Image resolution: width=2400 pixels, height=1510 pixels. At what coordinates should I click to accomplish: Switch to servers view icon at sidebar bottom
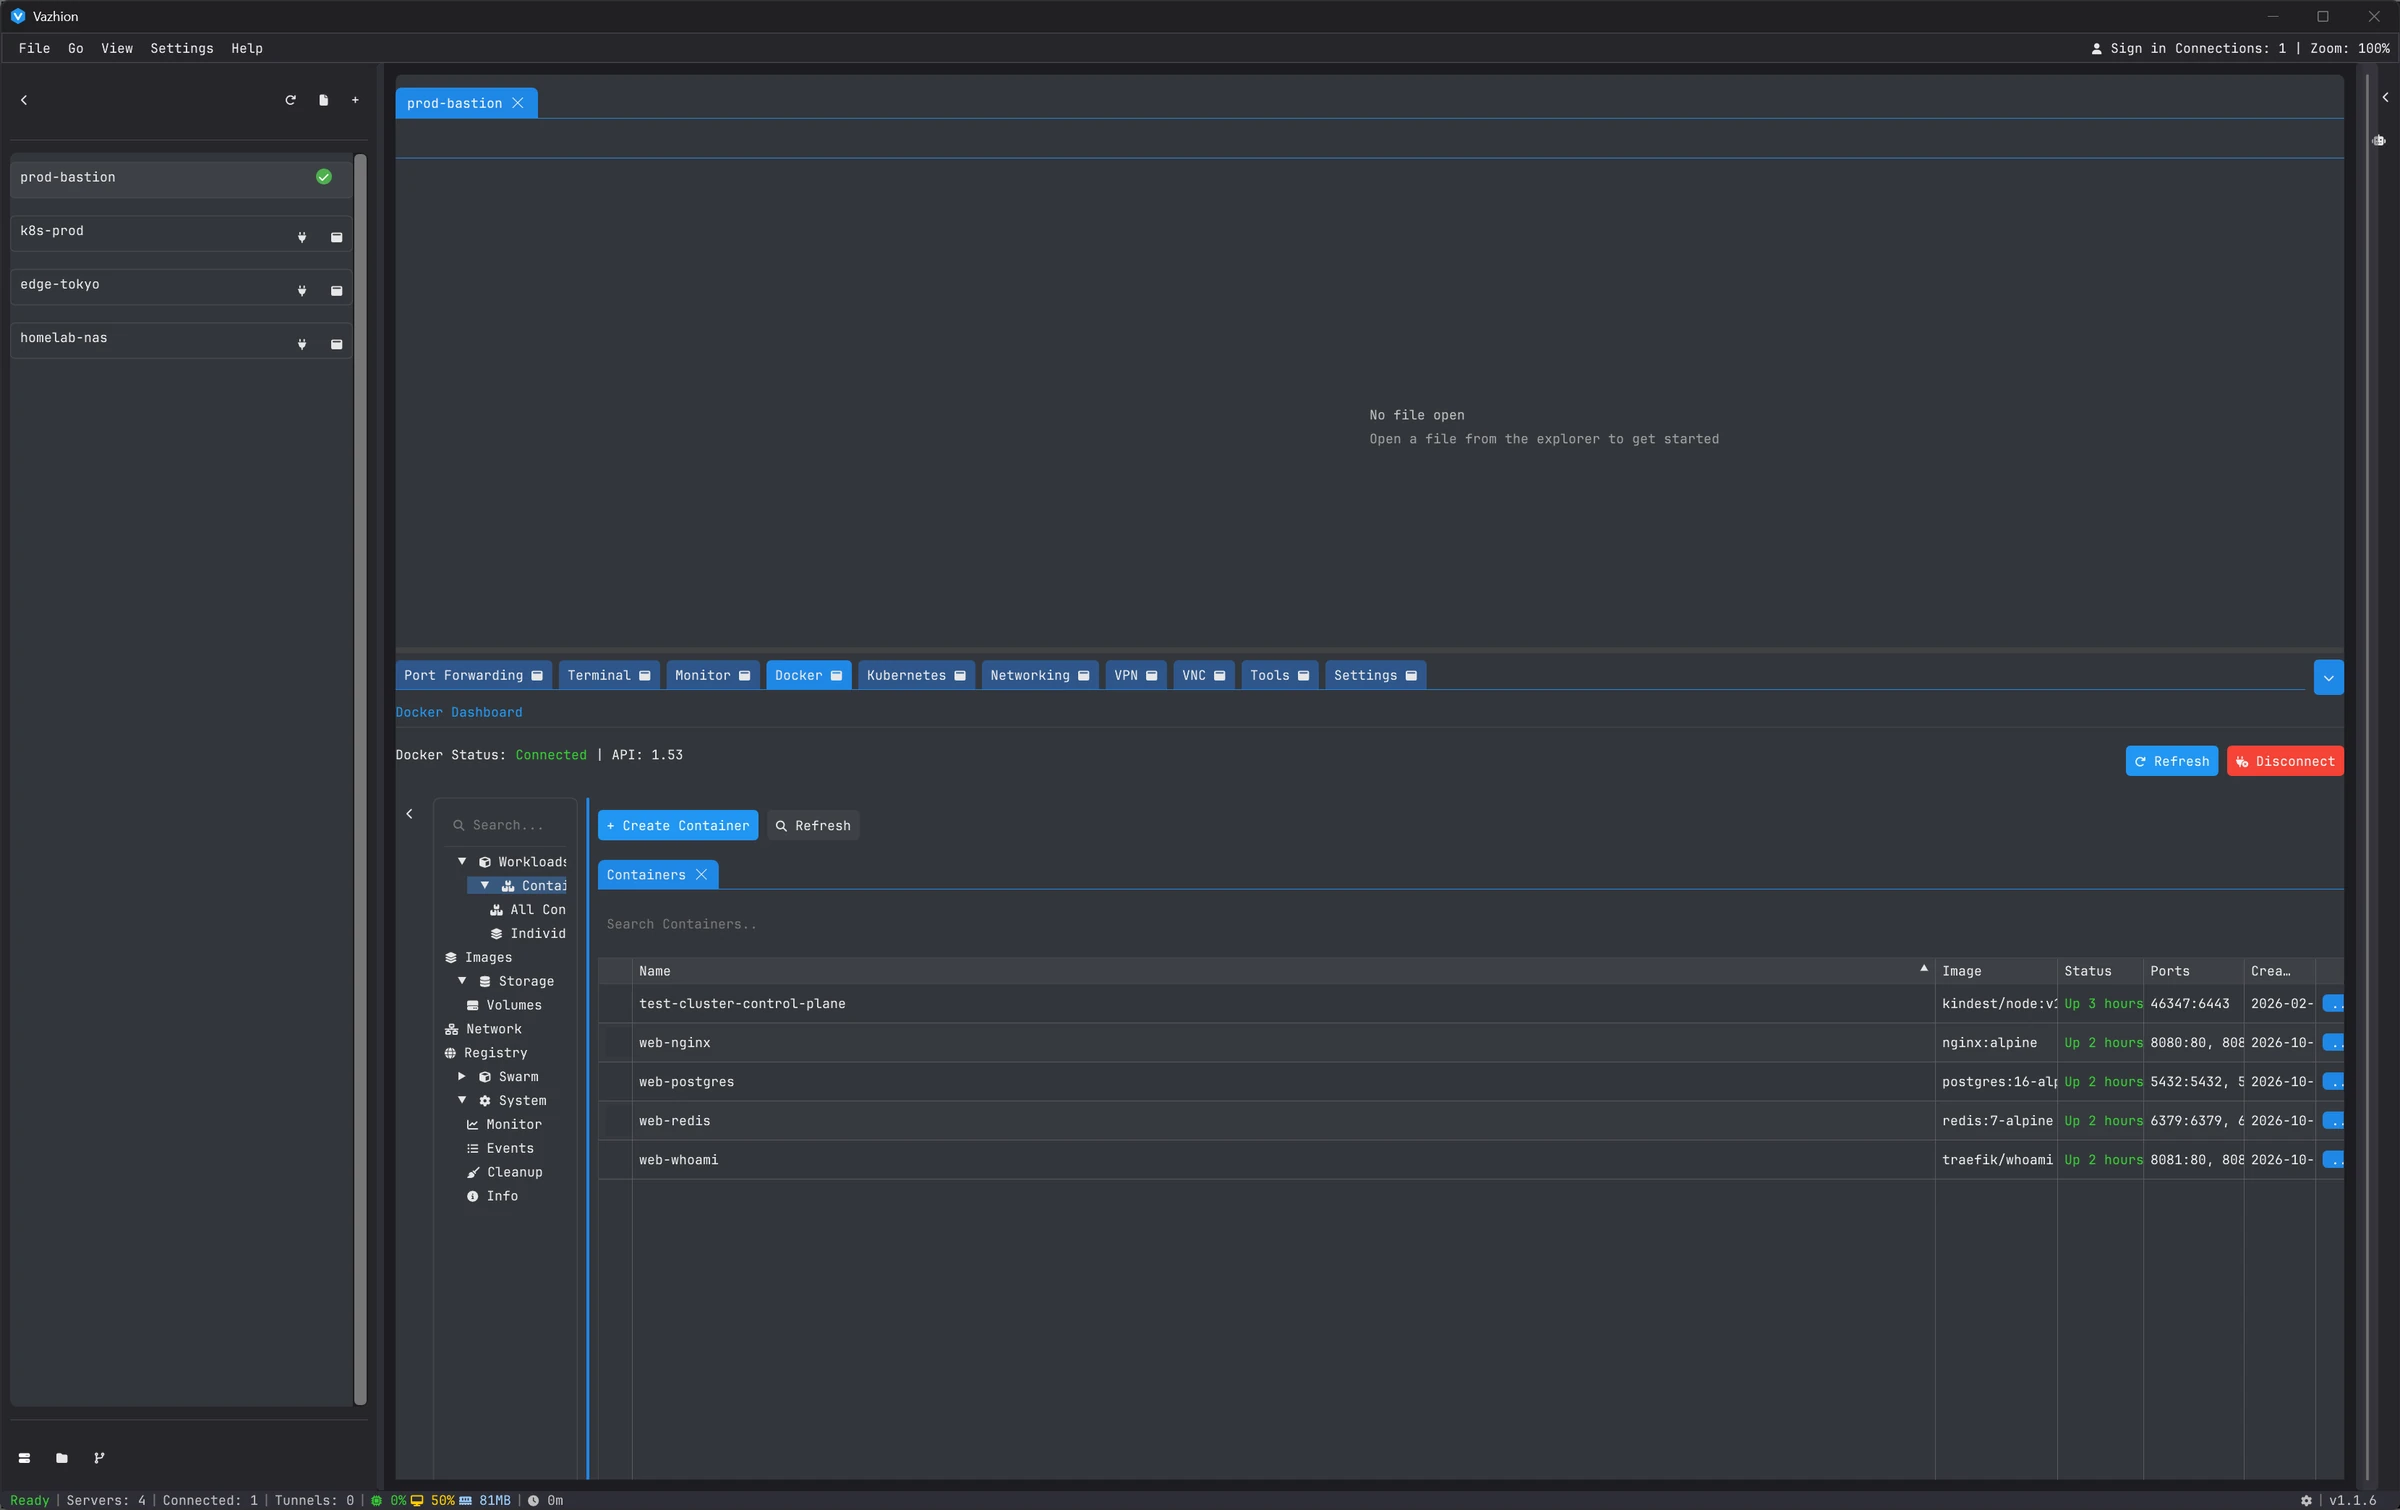click(24, 1458)
